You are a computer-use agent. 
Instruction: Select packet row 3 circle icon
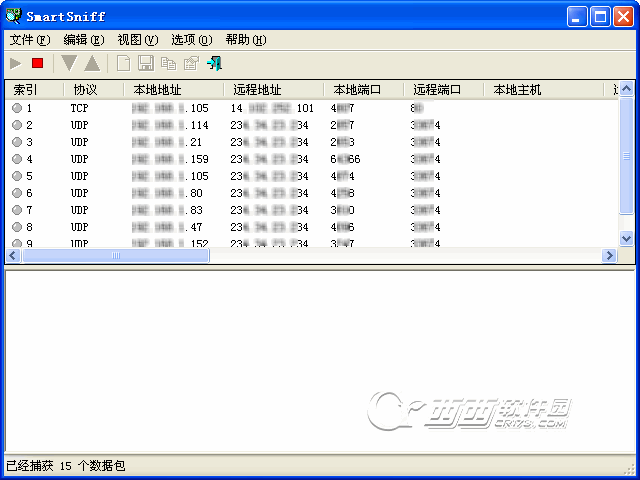pyautogui.click(x=17, y=142)
